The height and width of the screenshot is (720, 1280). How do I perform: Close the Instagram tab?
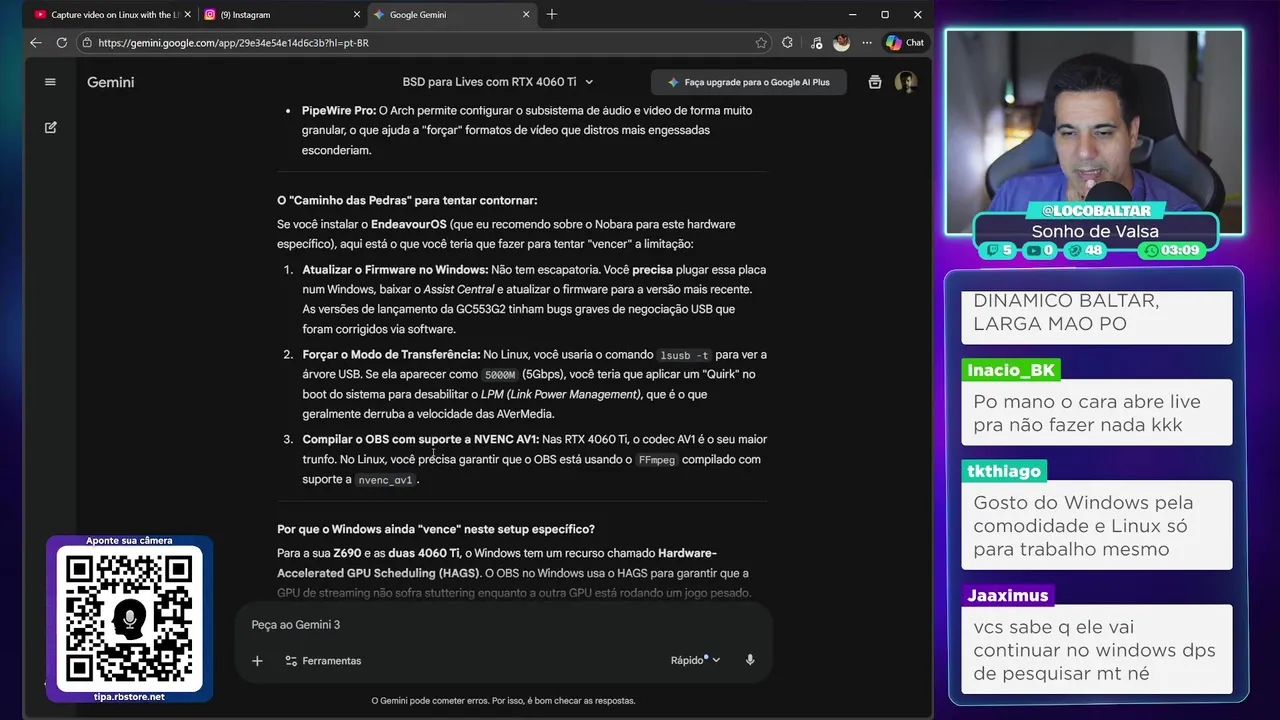tap(357, 15)
